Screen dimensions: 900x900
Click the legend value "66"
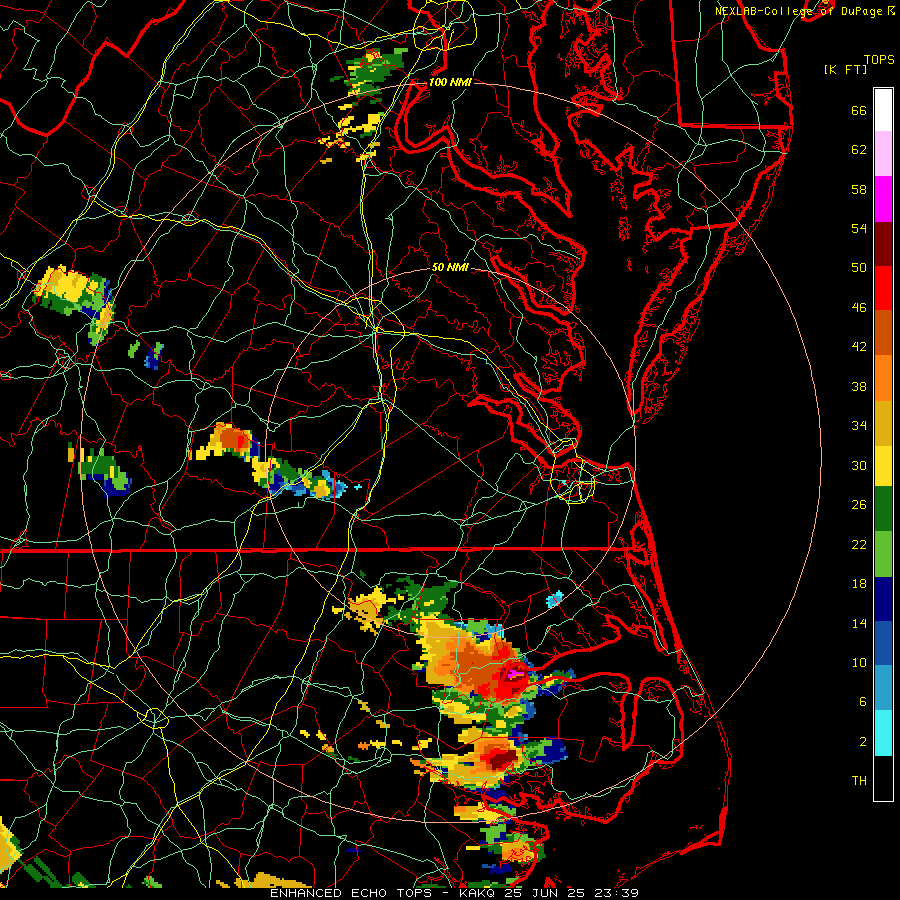coord(859,110)
